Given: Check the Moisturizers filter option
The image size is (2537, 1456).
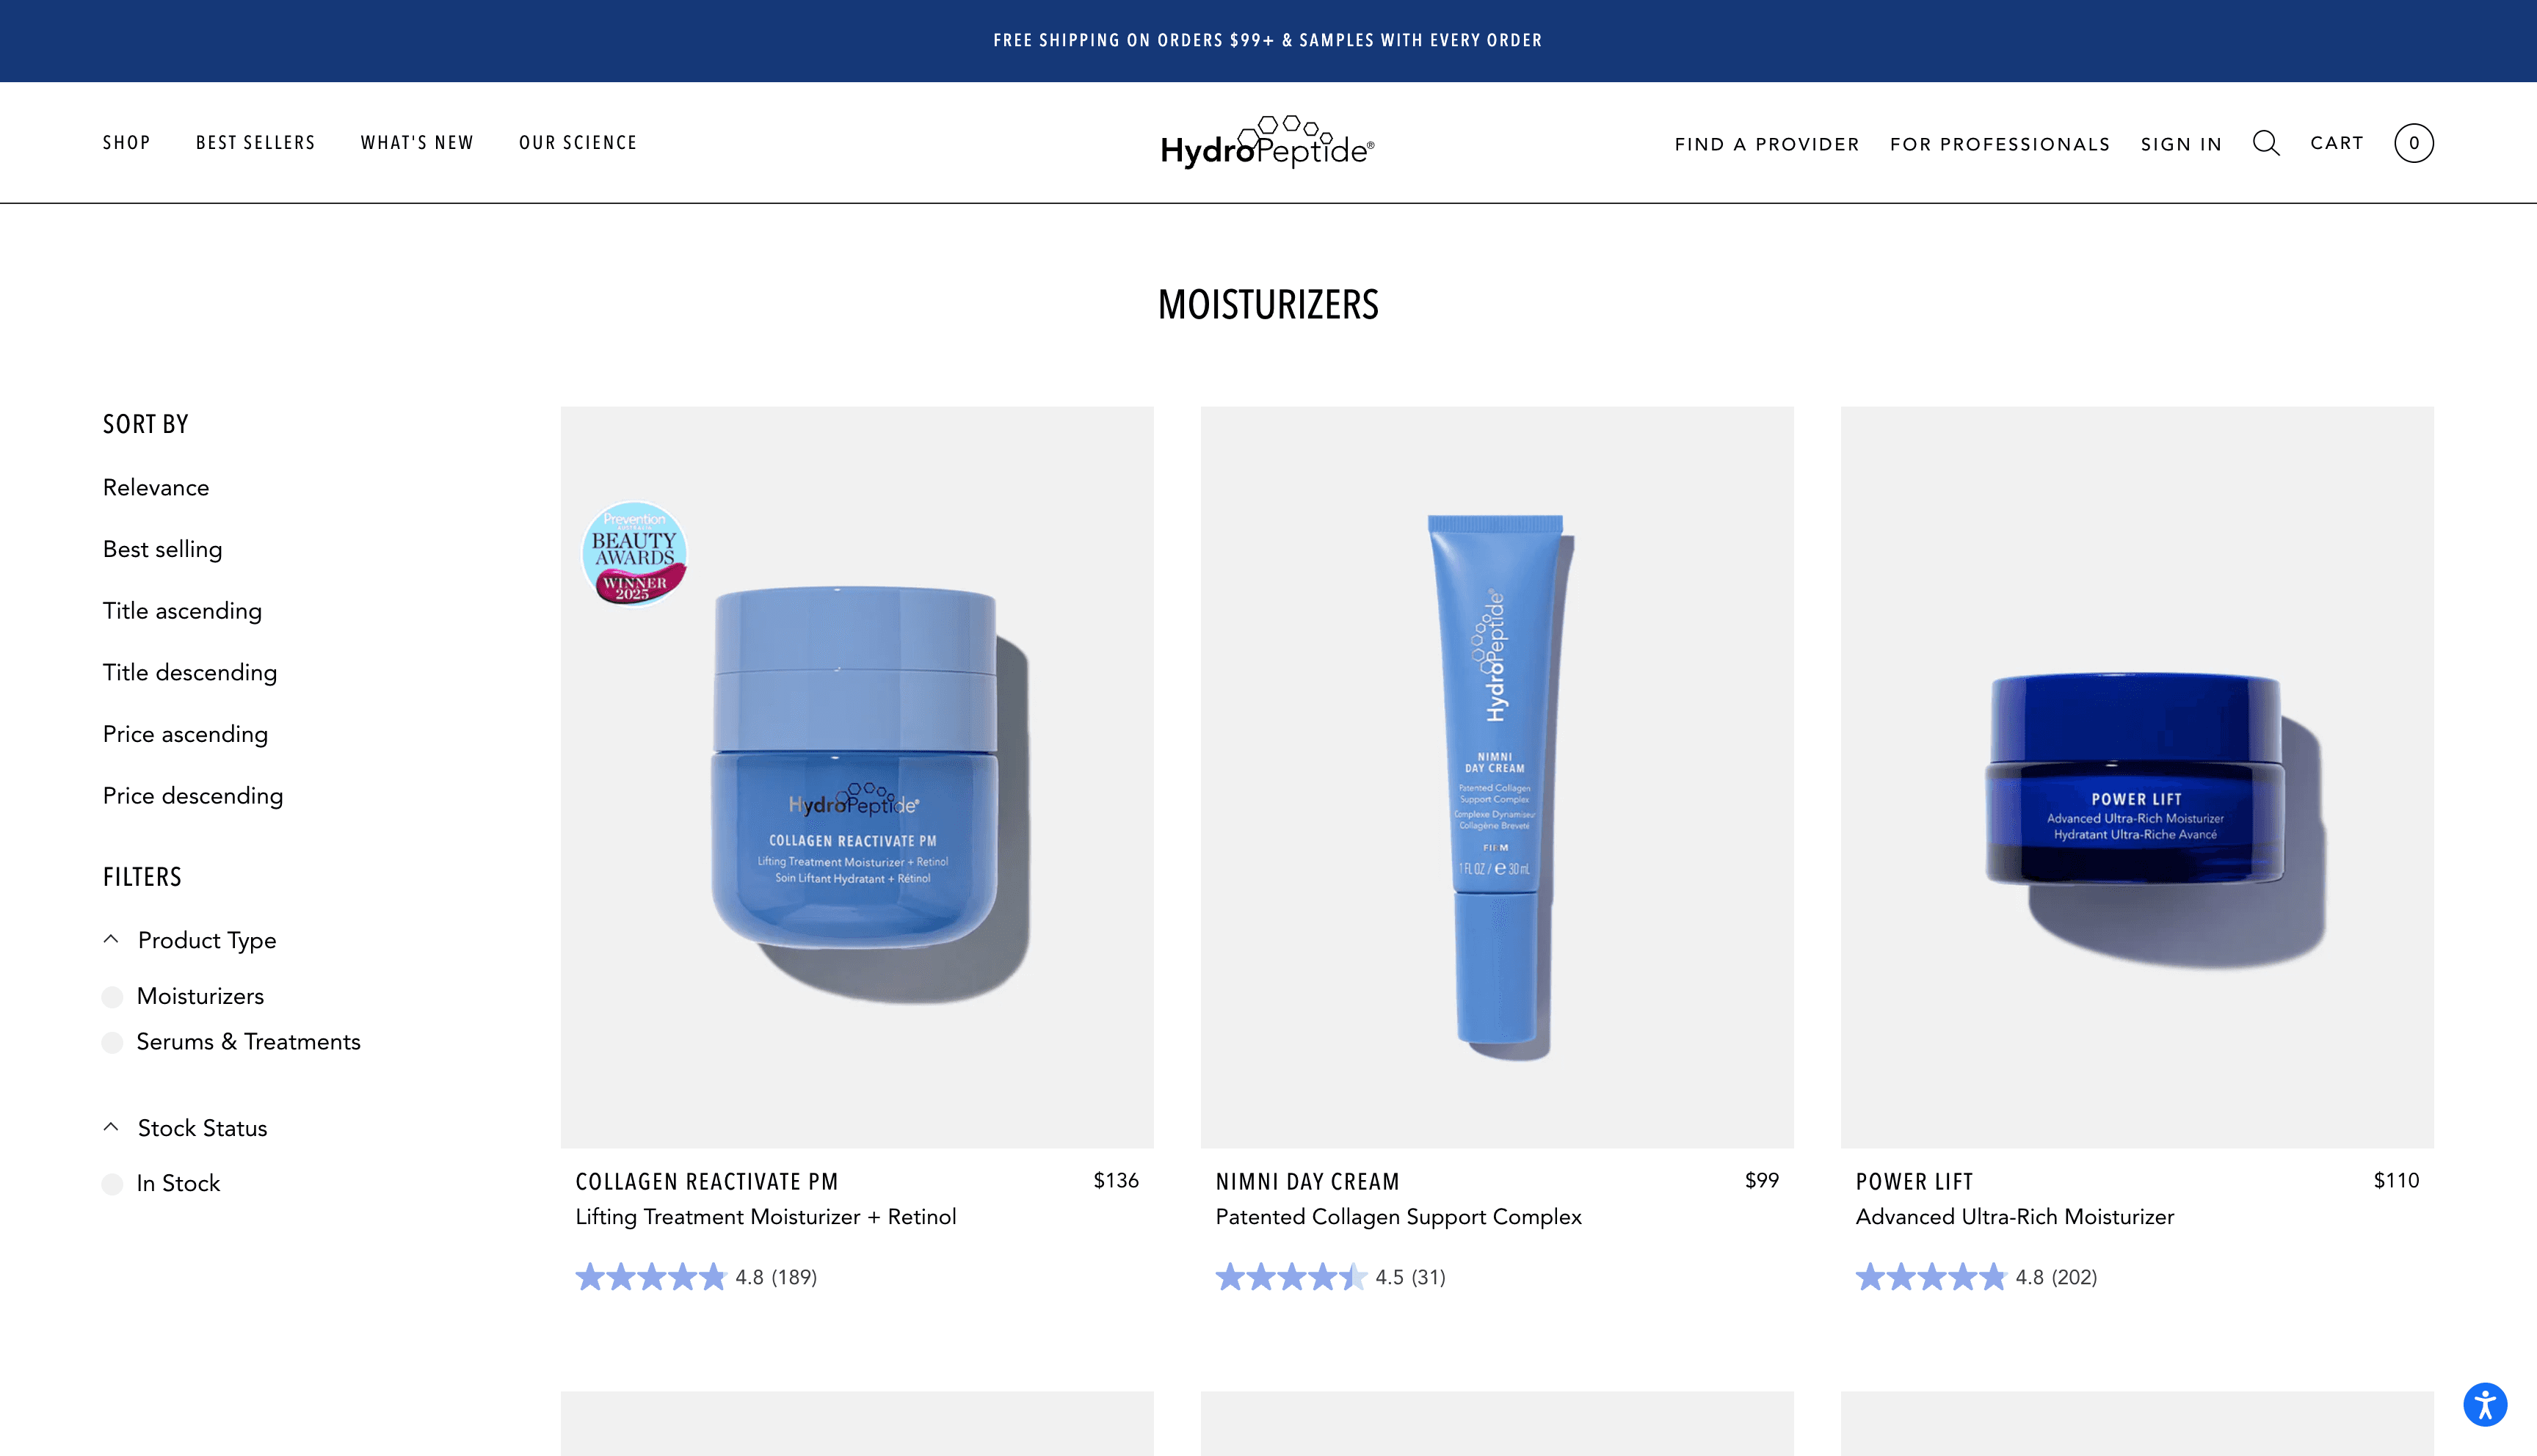Looking at the screenshot, I should (113, 997).
